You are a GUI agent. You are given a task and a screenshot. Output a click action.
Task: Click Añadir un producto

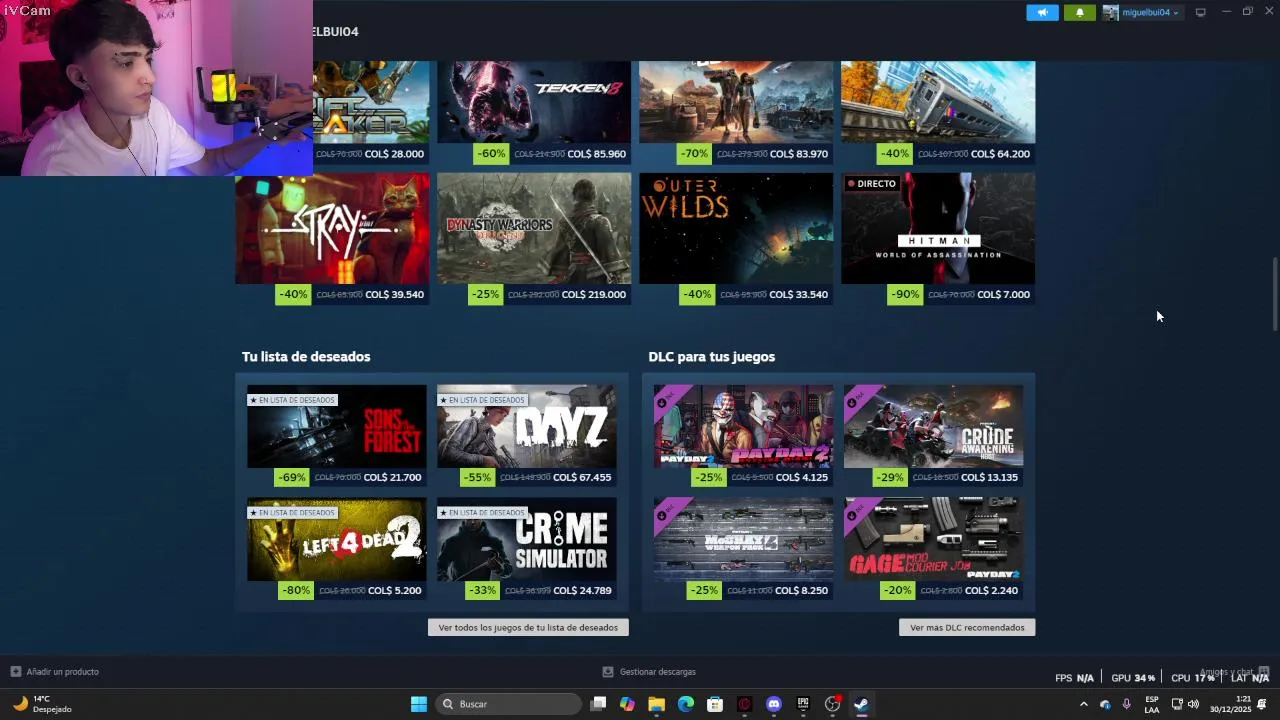pos(55,672)
